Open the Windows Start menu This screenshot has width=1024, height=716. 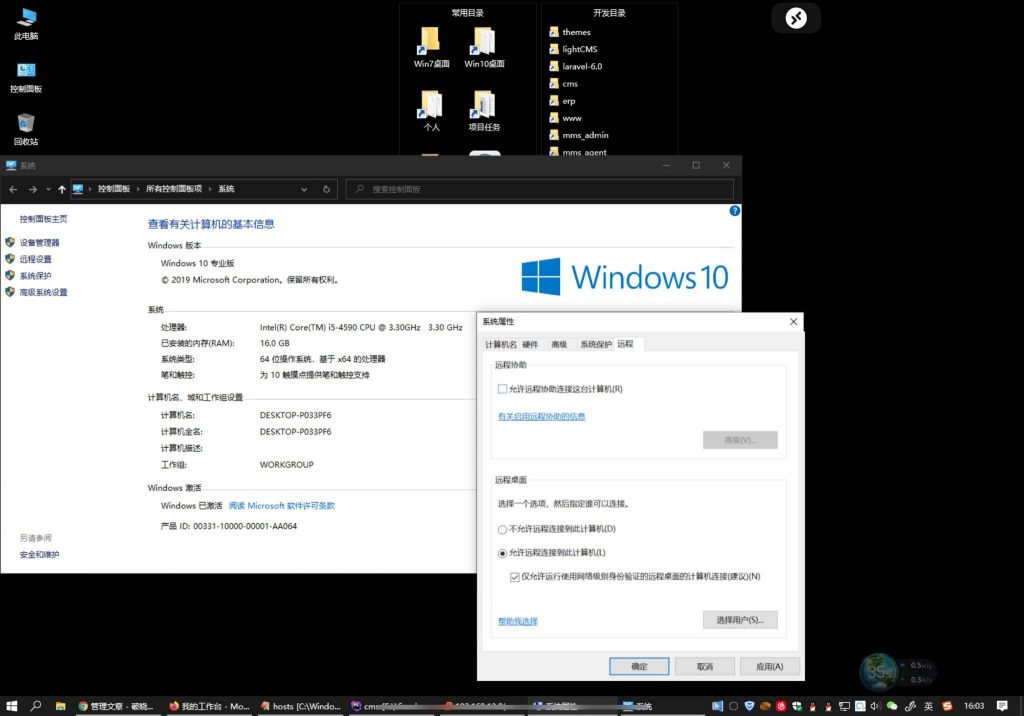click(x=11, y=706)
